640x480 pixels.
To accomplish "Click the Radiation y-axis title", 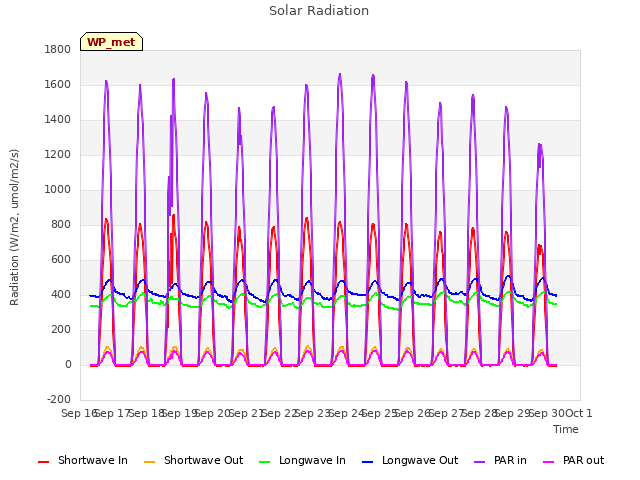I will click(x=14, y=227).
